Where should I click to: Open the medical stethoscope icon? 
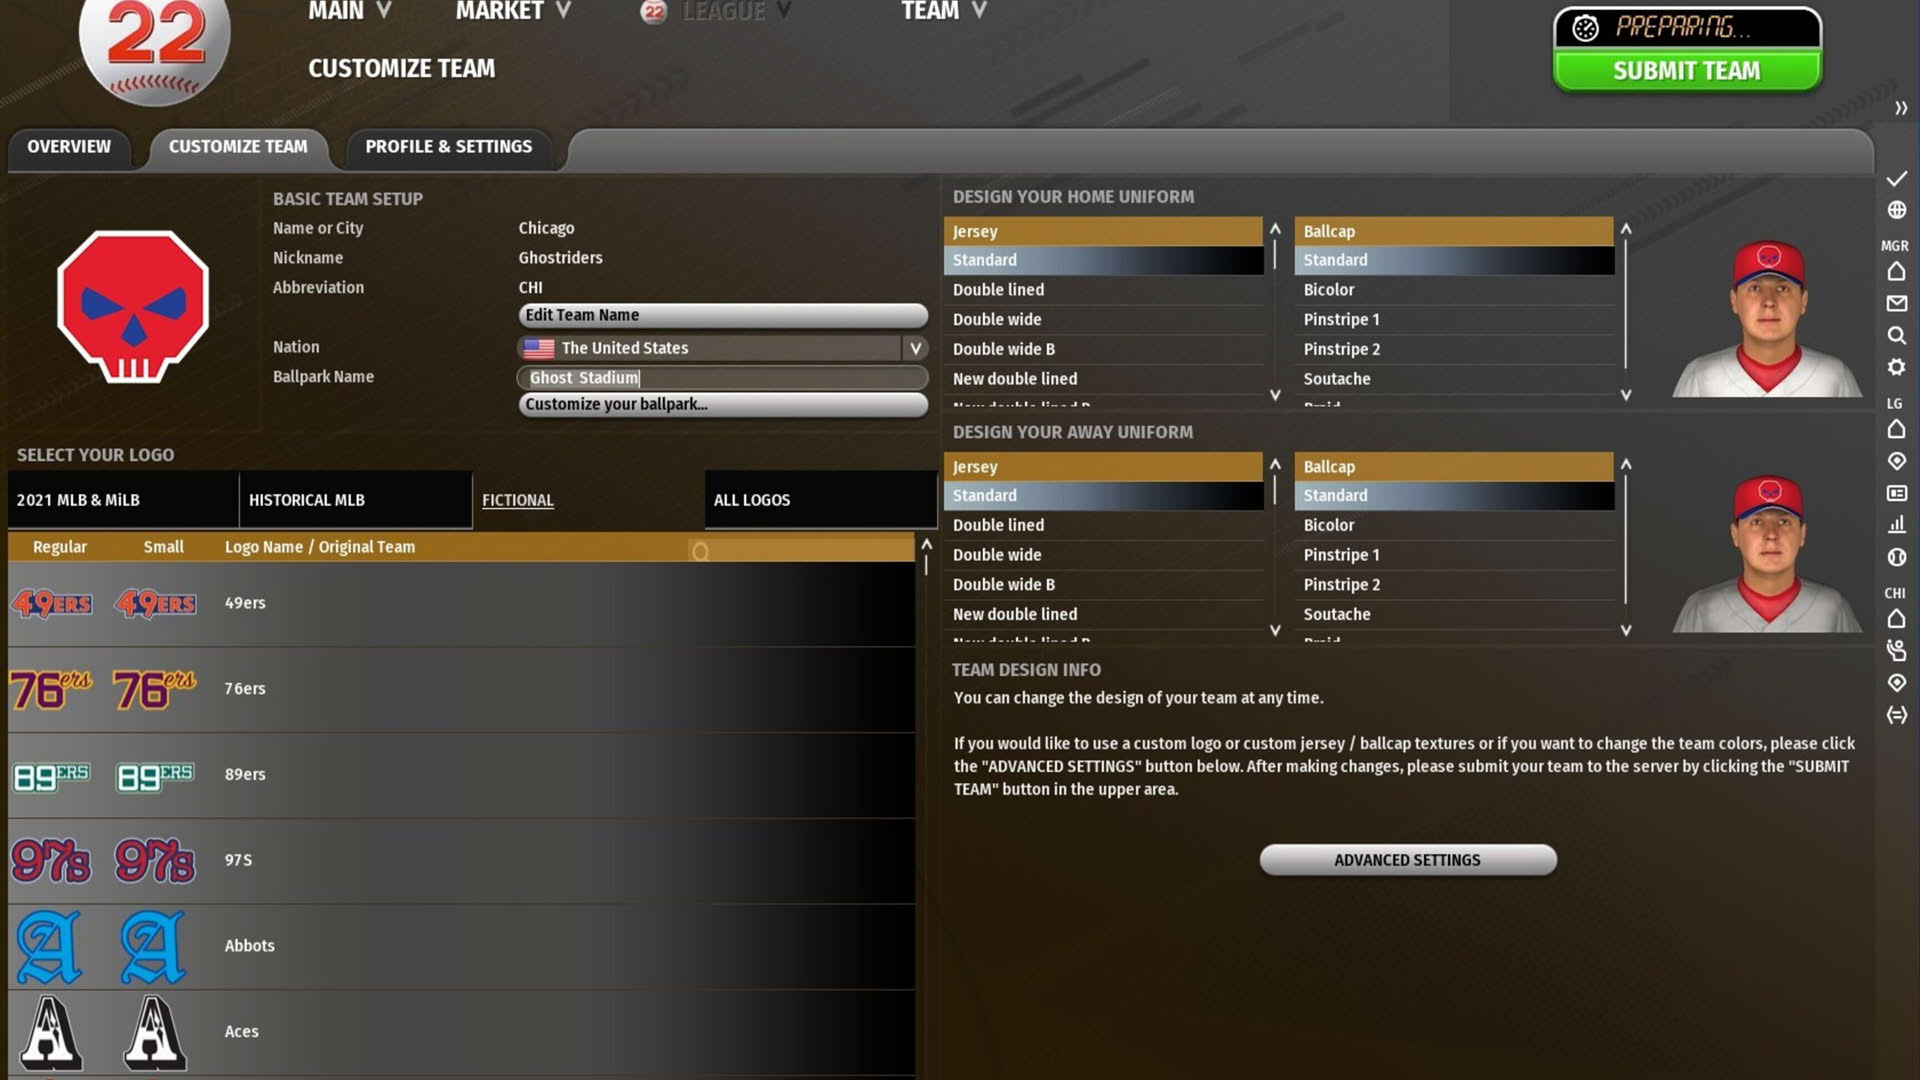coord(1896,651)
